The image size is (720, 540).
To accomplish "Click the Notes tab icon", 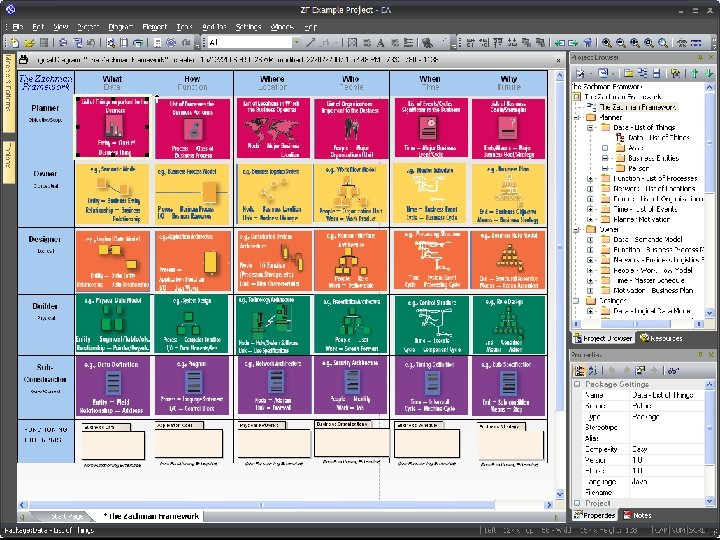I will tap(625, 515).
